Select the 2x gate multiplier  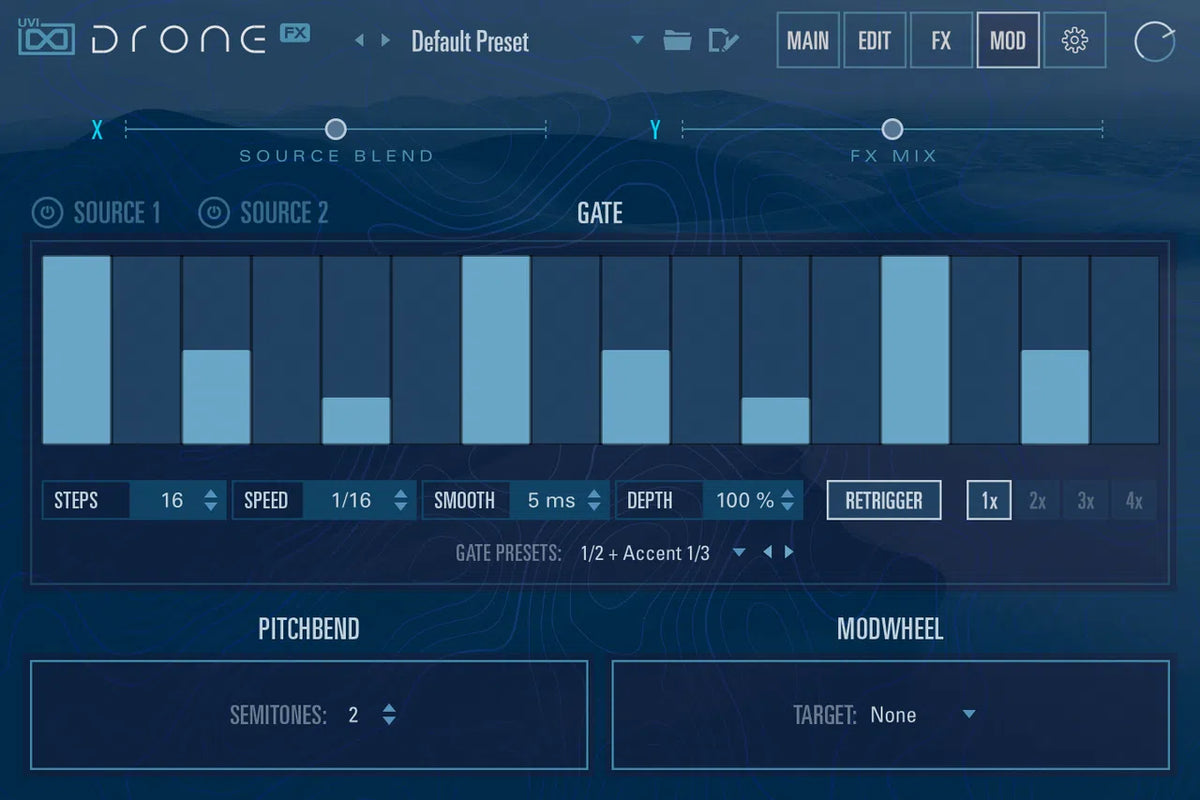pos(1037,501)
